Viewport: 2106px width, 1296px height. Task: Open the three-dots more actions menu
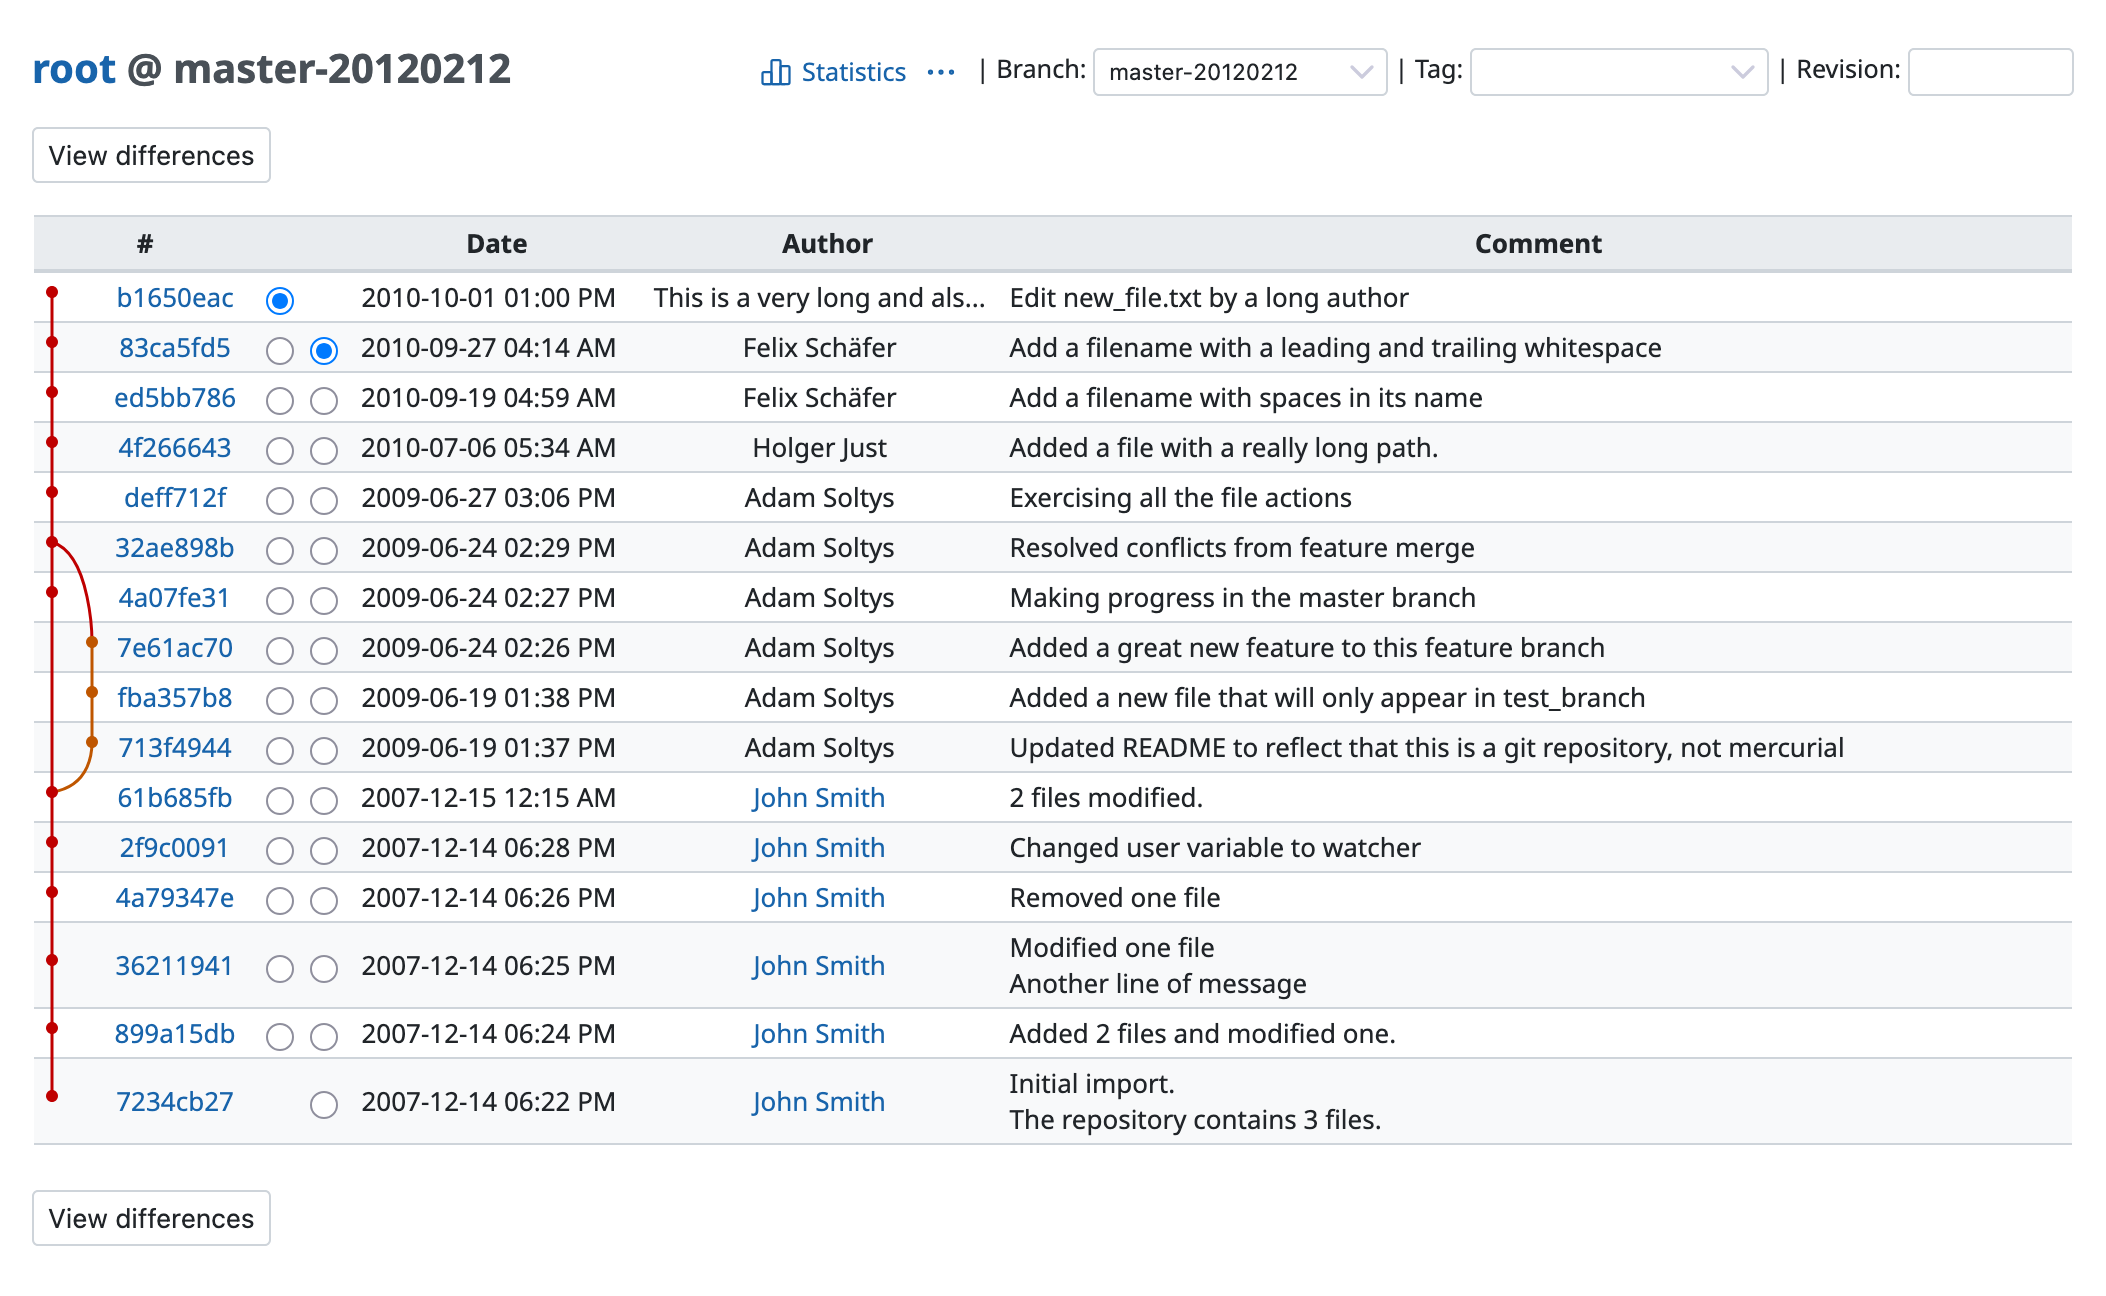940,72
